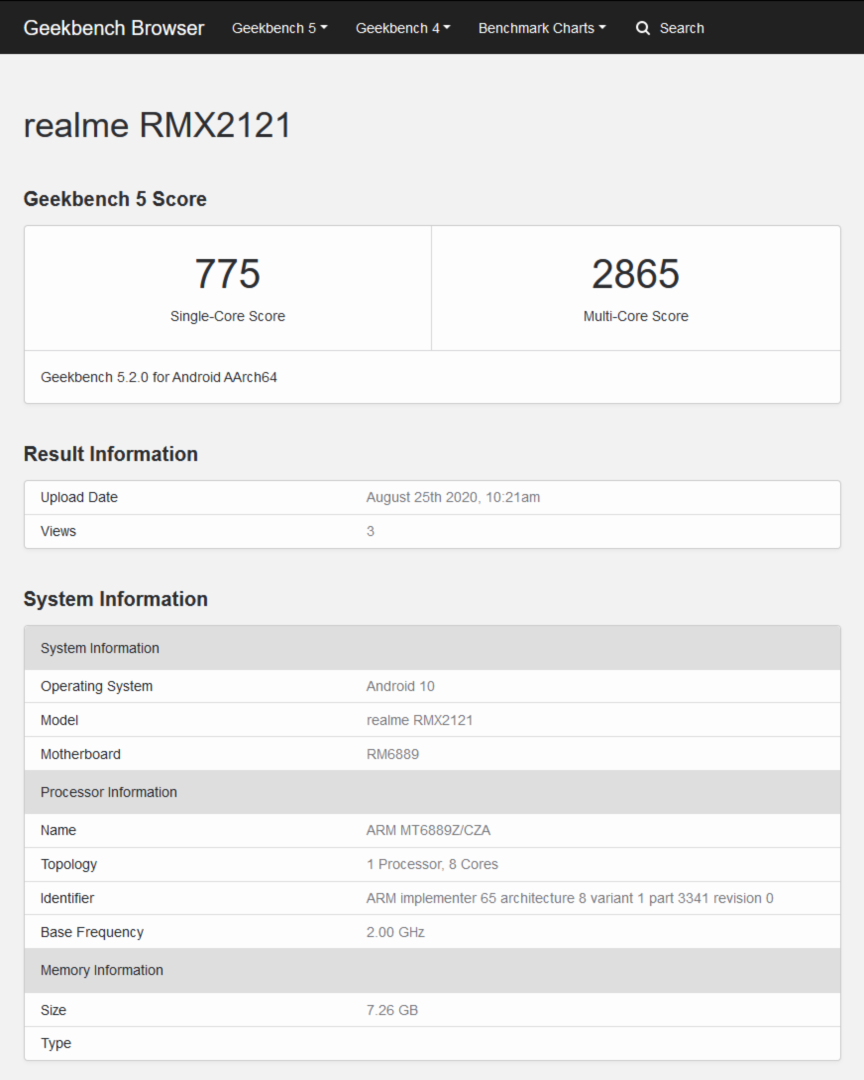This screenshot has height=1080, width=864.
Task: Click the Topology row label
Action: point(68,864)
